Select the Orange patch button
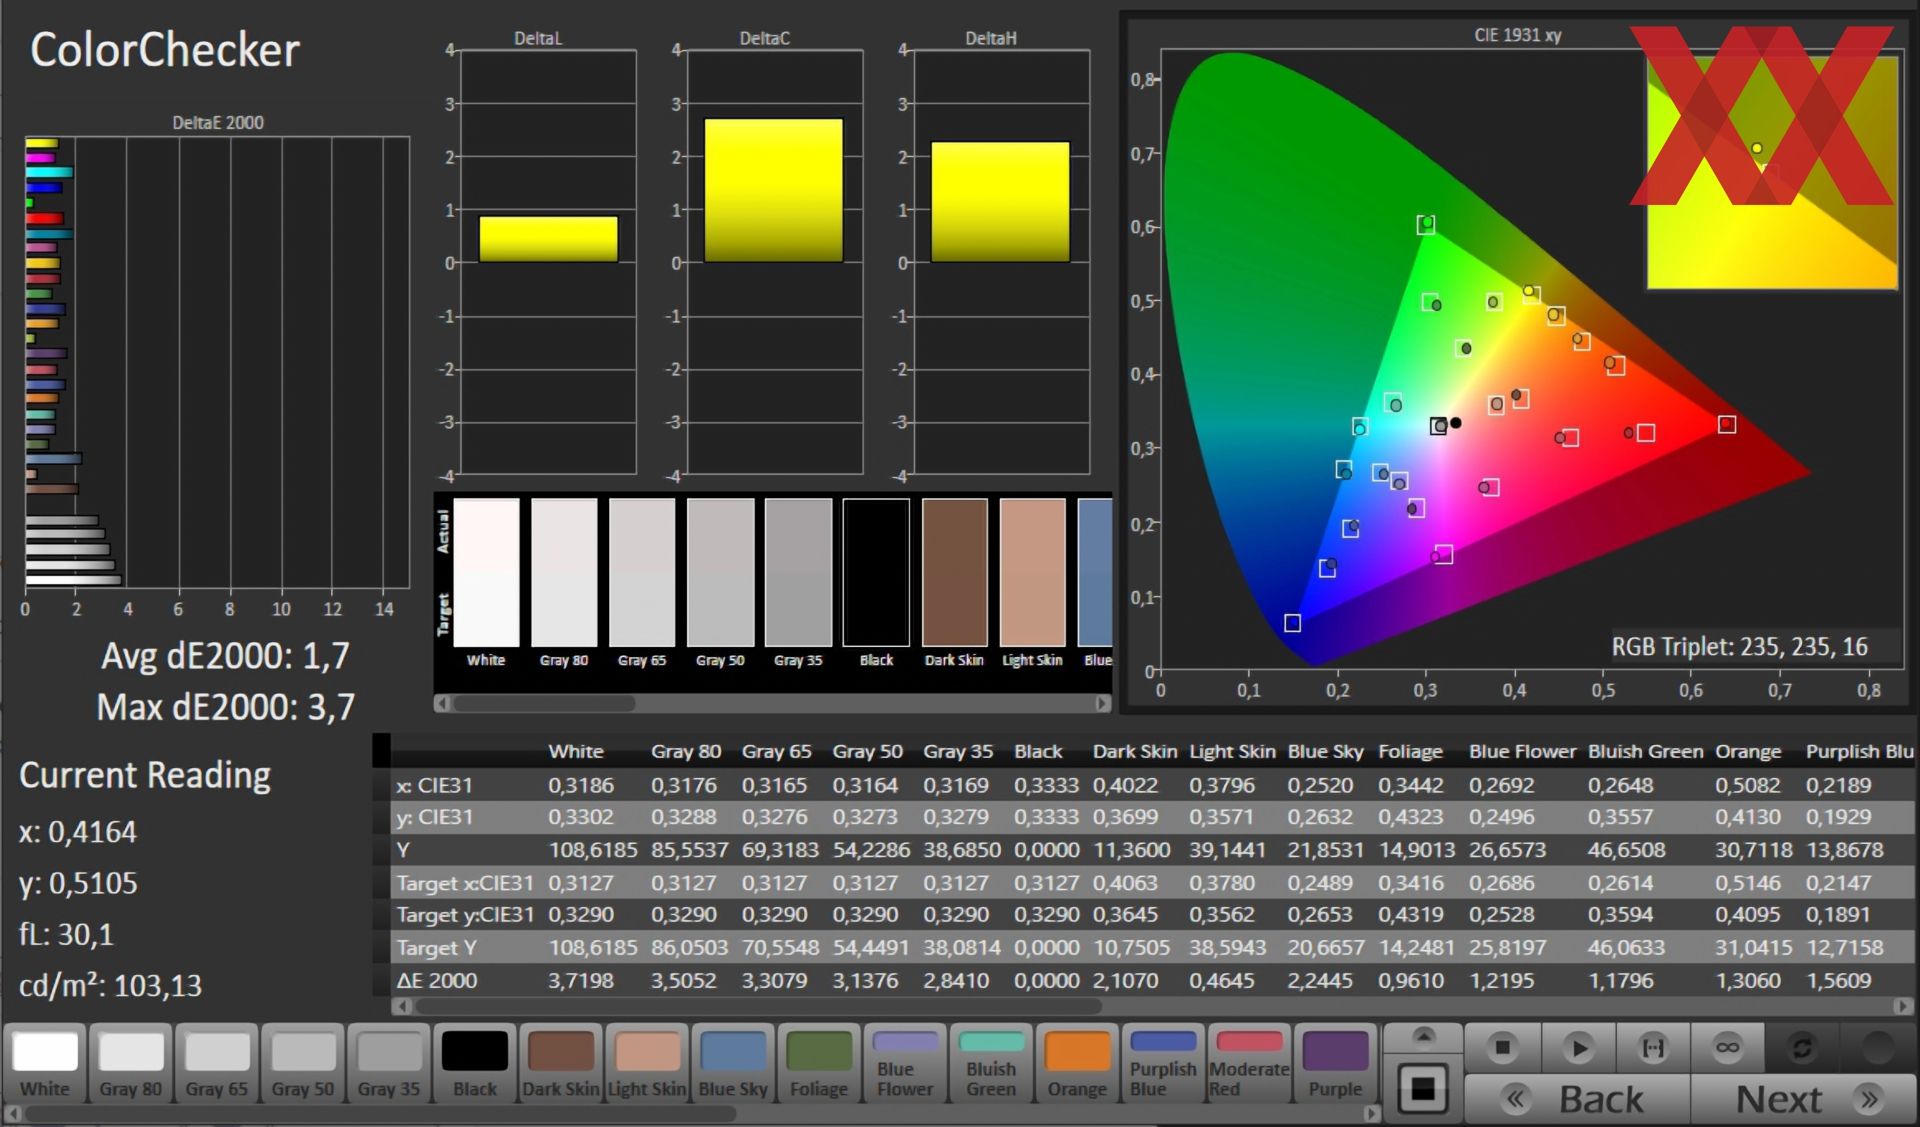The image size is (1920, 1127). click(1077, 1063)
